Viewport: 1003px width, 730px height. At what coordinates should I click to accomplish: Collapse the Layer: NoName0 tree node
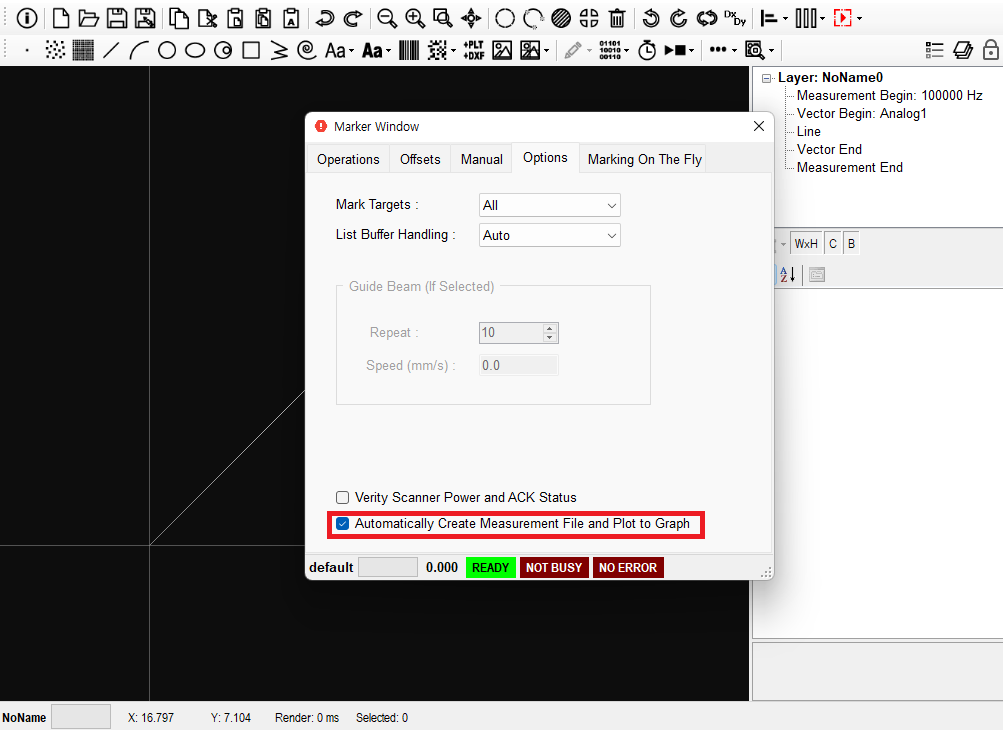pos(766,78)
